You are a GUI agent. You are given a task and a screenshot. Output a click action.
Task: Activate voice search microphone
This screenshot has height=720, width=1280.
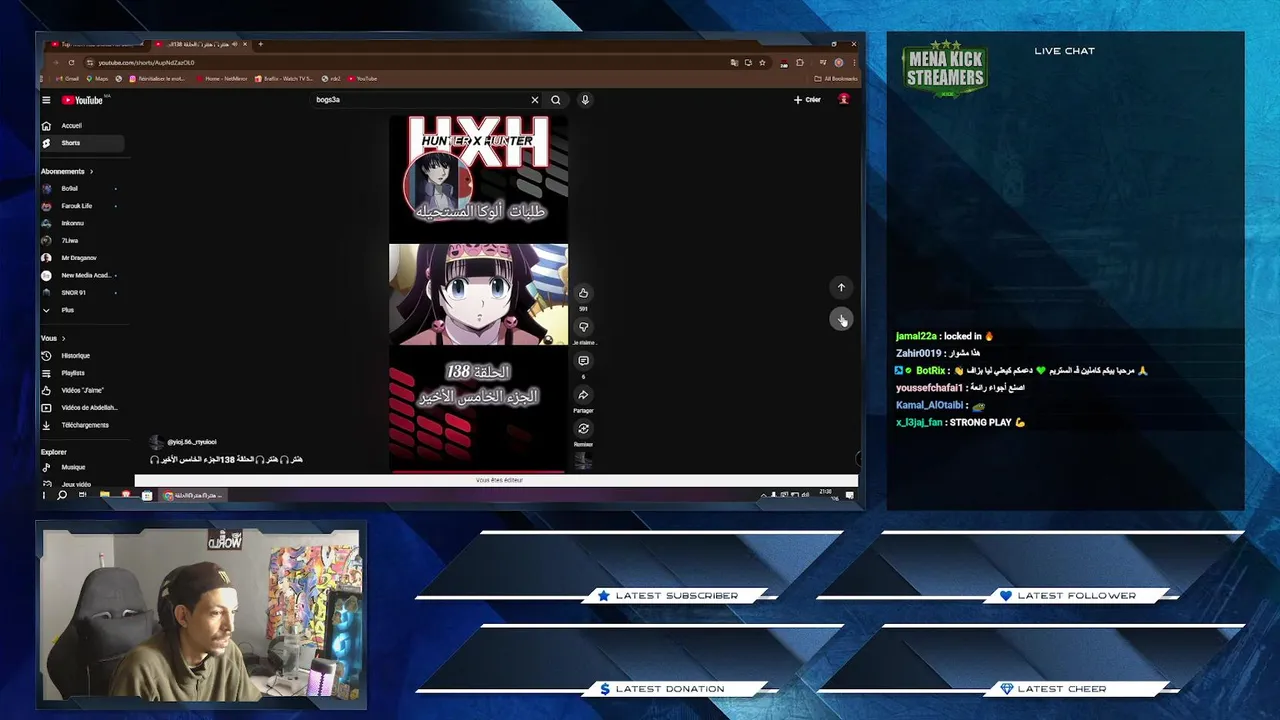[585, 100]
